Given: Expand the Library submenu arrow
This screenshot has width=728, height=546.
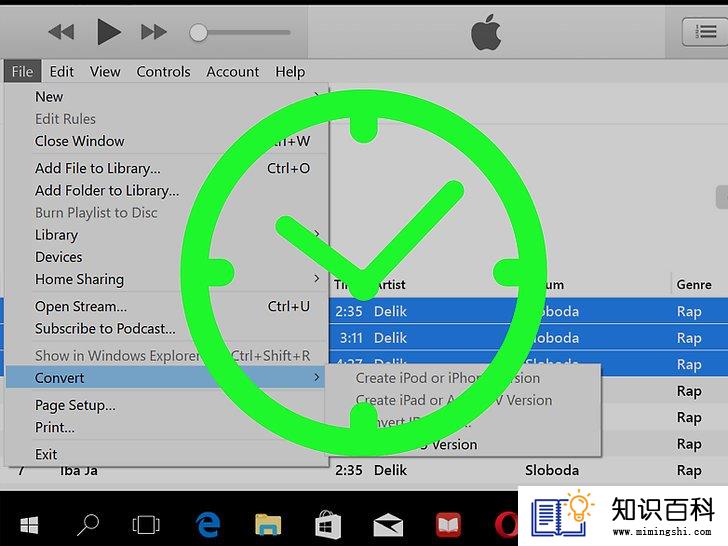Looking at the screenshot, I should click(x=317, y=234).
